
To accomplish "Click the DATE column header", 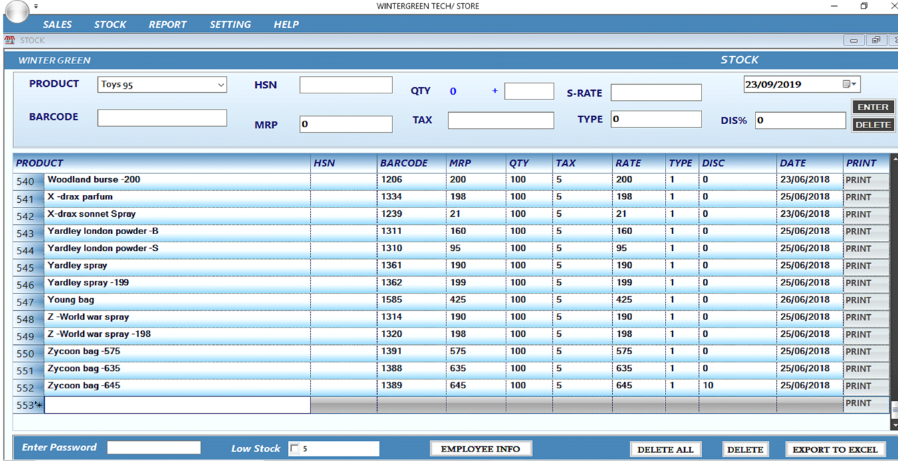I will click(x=809, y=163).
